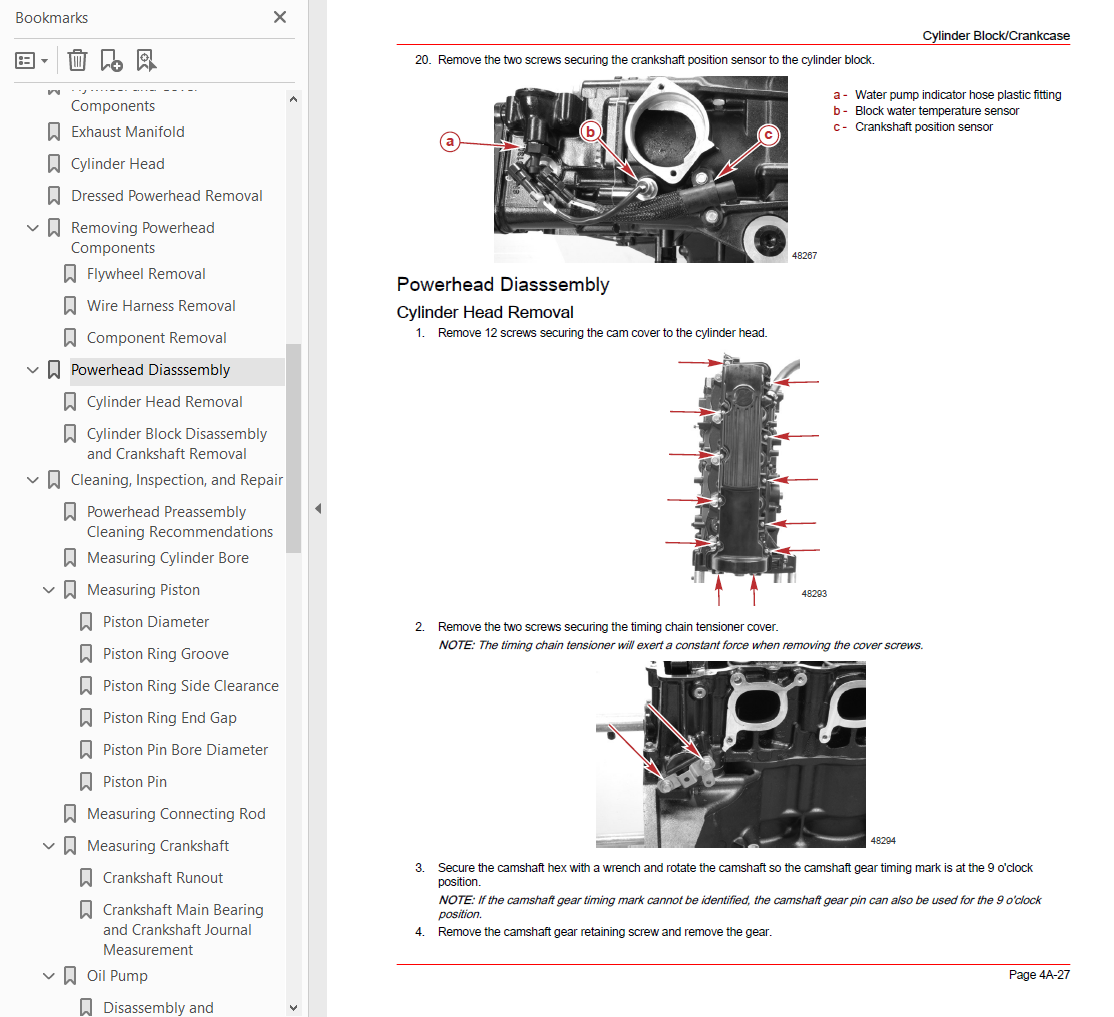Viewport: 1114px width, 1017px height.
Task: Click bookmark icon beside Crankshaft Runout
Action: [x=86, y=878]
